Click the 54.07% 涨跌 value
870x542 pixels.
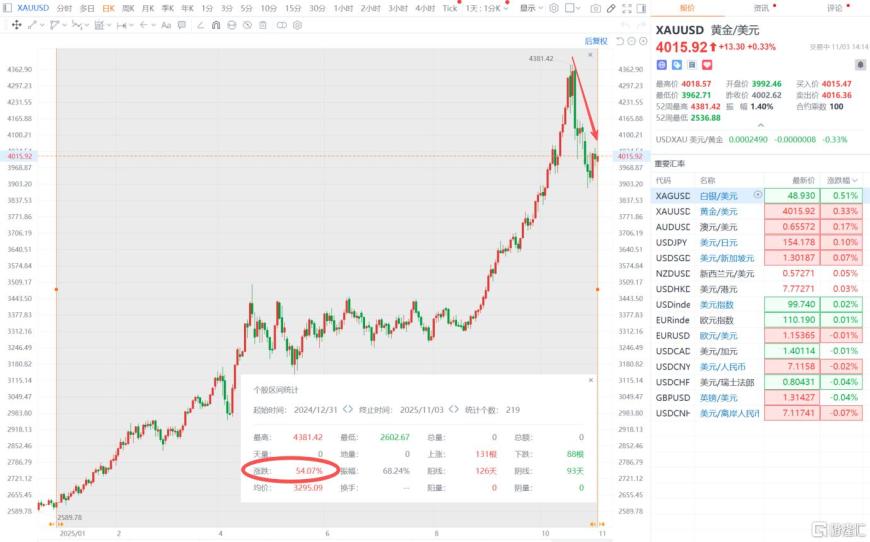(308, 470)
